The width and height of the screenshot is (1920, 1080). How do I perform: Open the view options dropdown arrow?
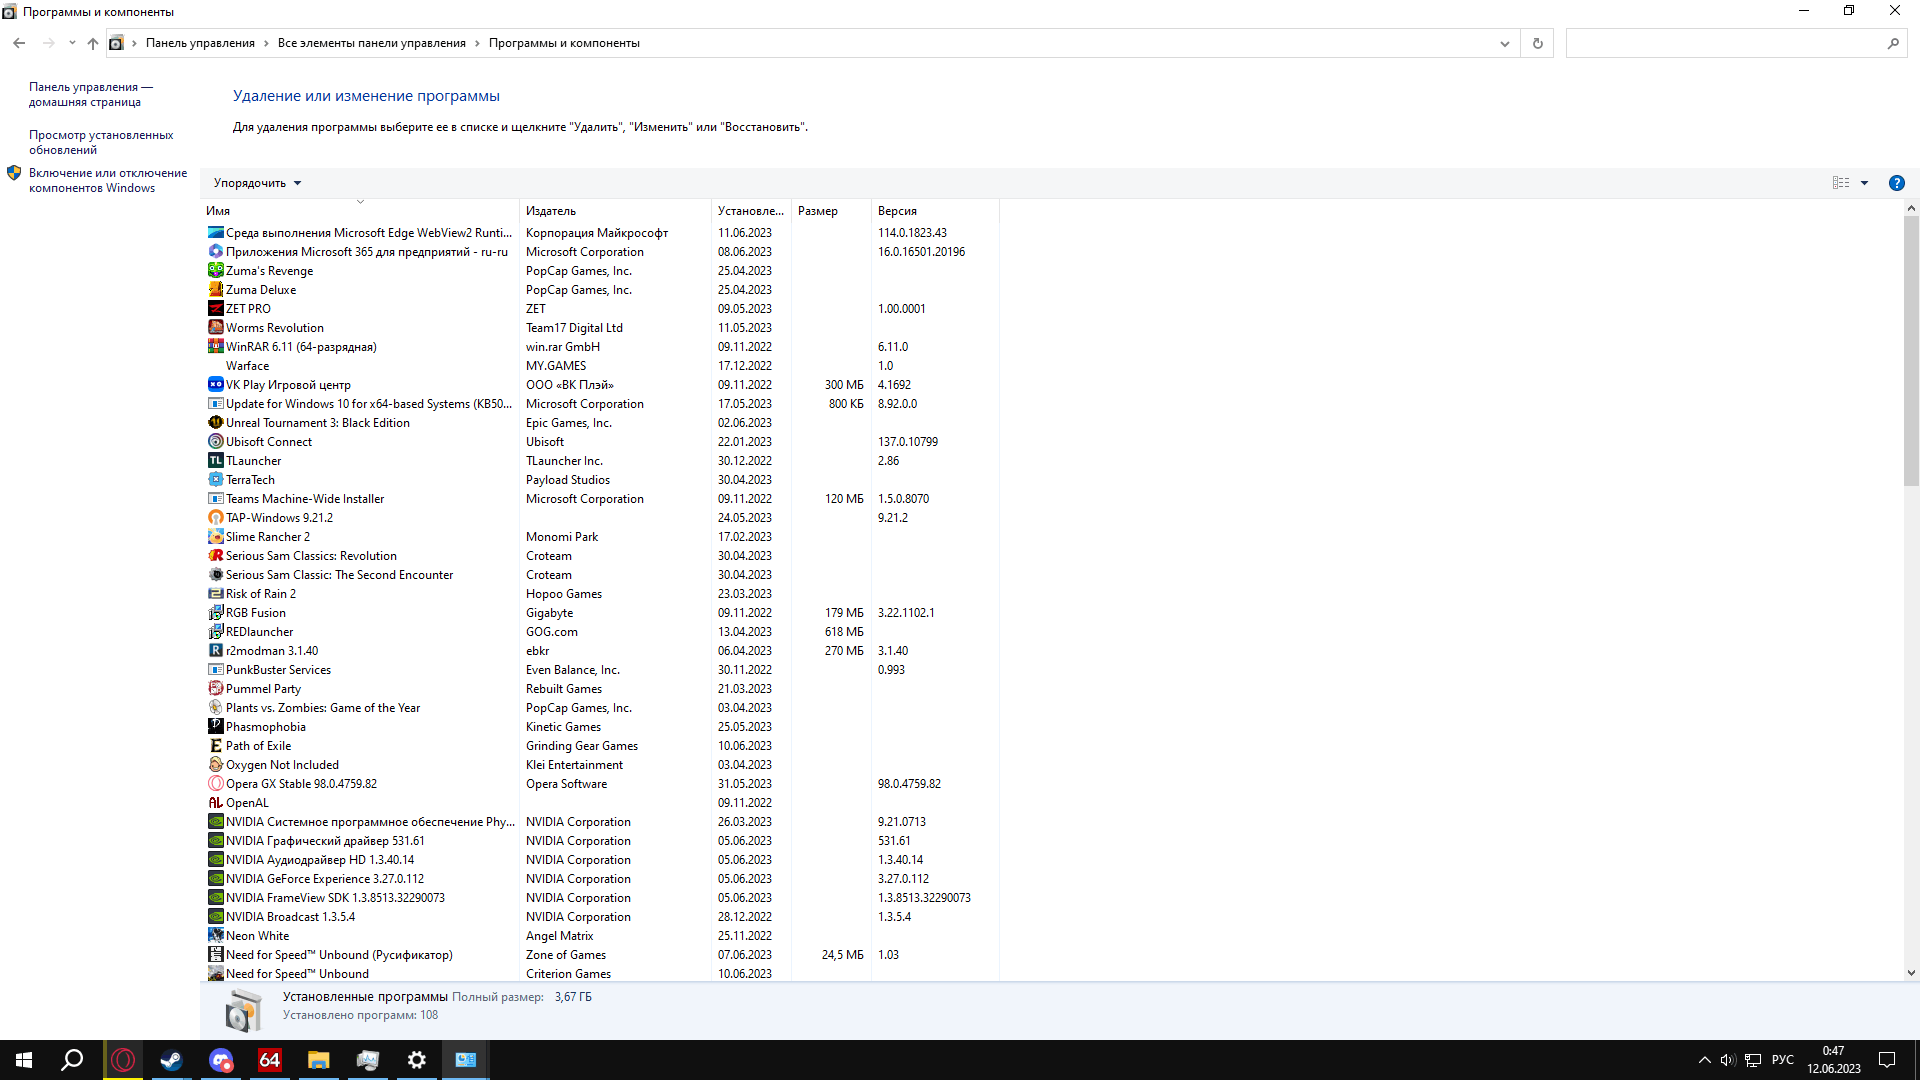click(x=1864, y=183)
